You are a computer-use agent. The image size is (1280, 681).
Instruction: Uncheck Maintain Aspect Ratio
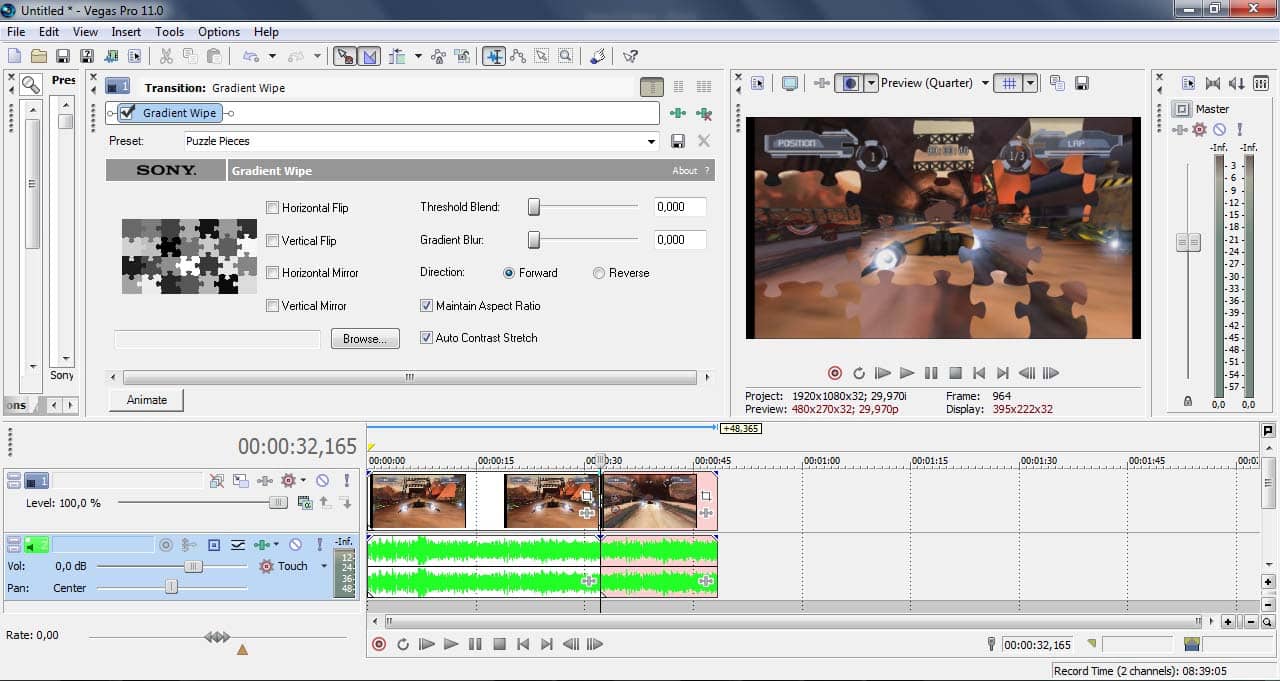[x=427, y=306]
